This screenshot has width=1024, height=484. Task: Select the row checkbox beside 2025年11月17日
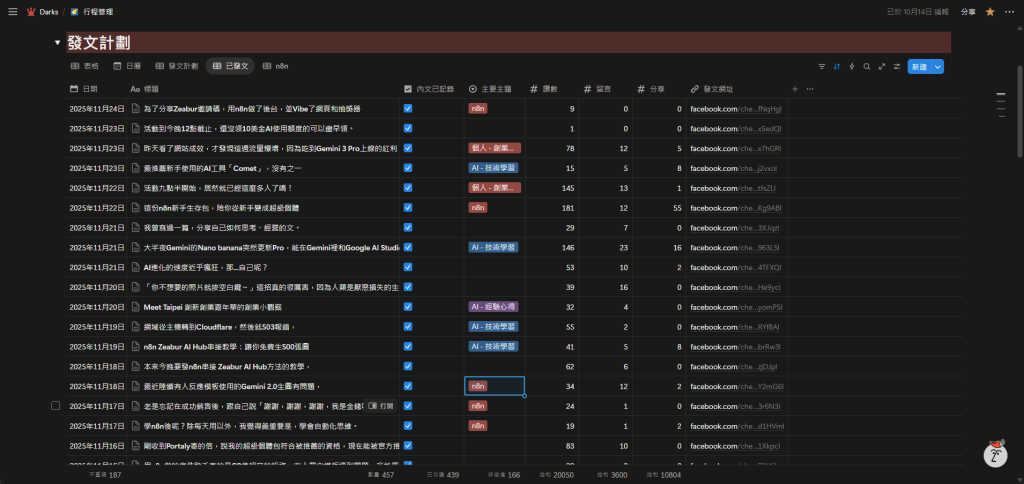(56, 406)
